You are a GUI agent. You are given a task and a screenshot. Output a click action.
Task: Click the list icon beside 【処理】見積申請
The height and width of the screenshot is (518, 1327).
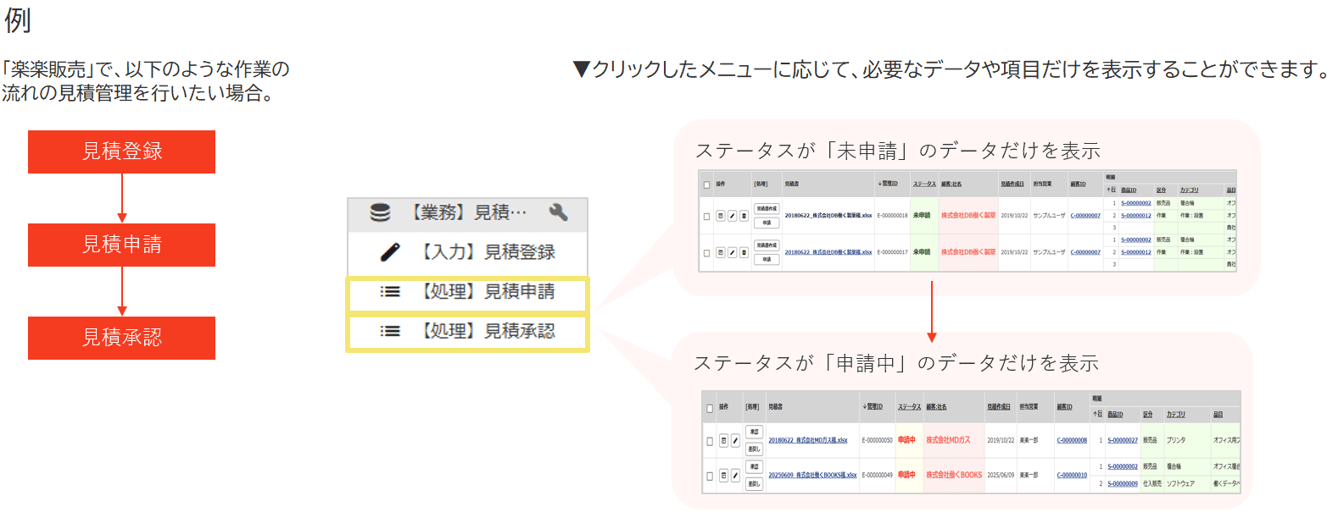[x=390, y=292]
